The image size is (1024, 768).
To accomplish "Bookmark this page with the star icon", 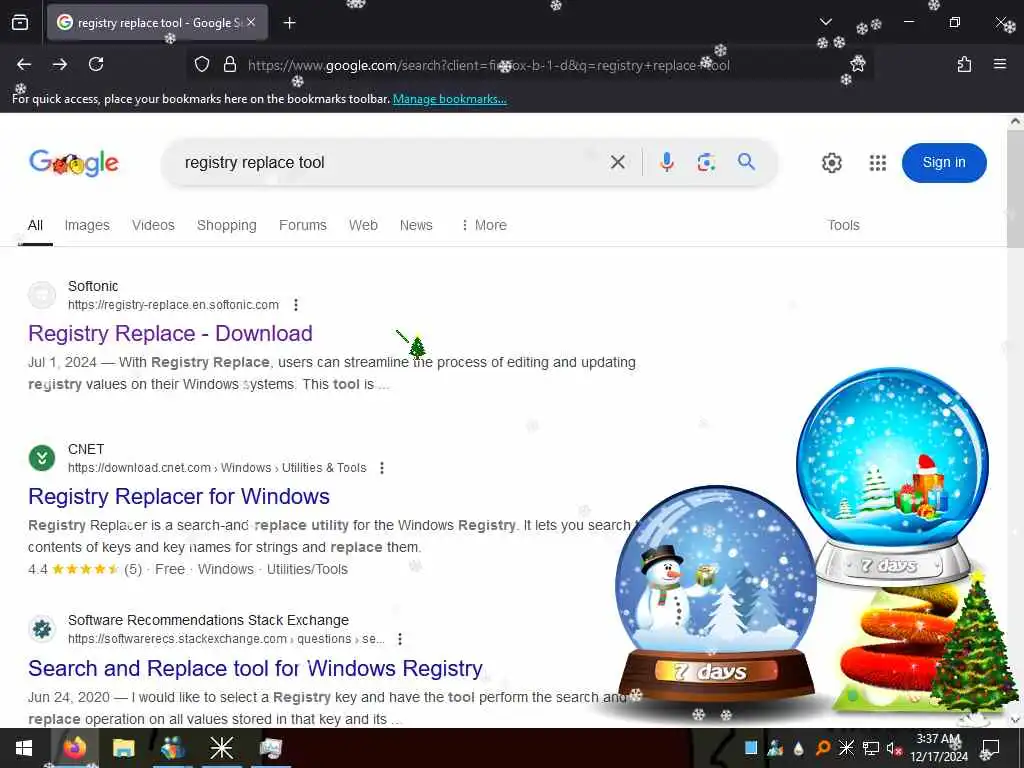I will 857,64.
